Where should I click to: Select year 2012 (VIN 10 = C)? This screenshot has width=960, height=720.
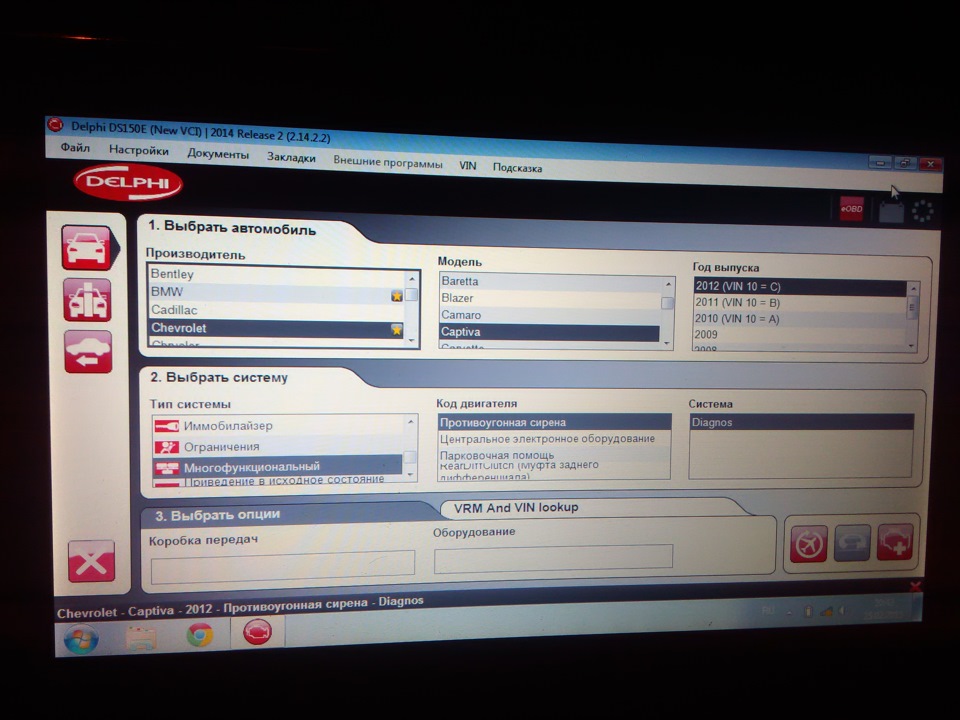click(x=800, y=286)
